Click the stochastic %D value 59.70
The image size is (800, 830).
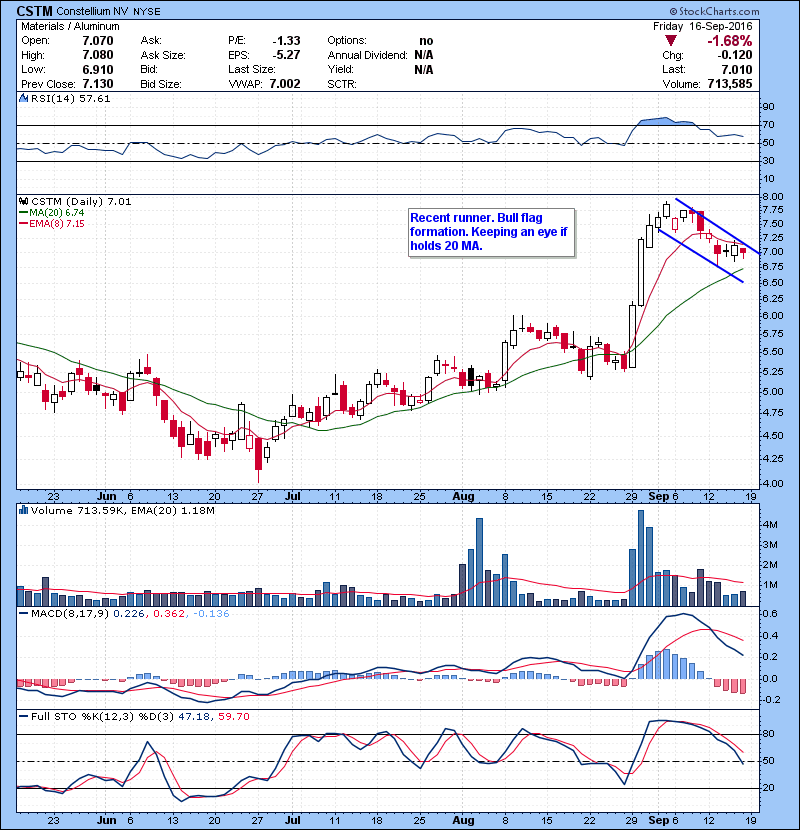(x=233, y=716)
